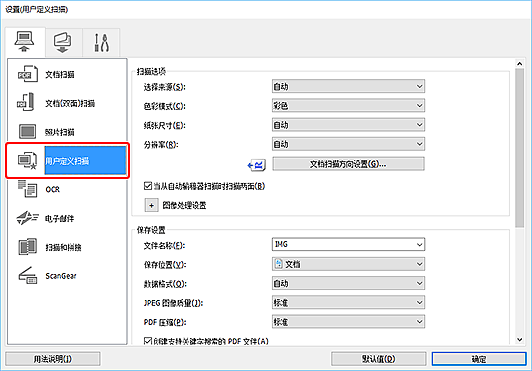
Task: Click the 用法说明 instructions button
Action: 53,359
